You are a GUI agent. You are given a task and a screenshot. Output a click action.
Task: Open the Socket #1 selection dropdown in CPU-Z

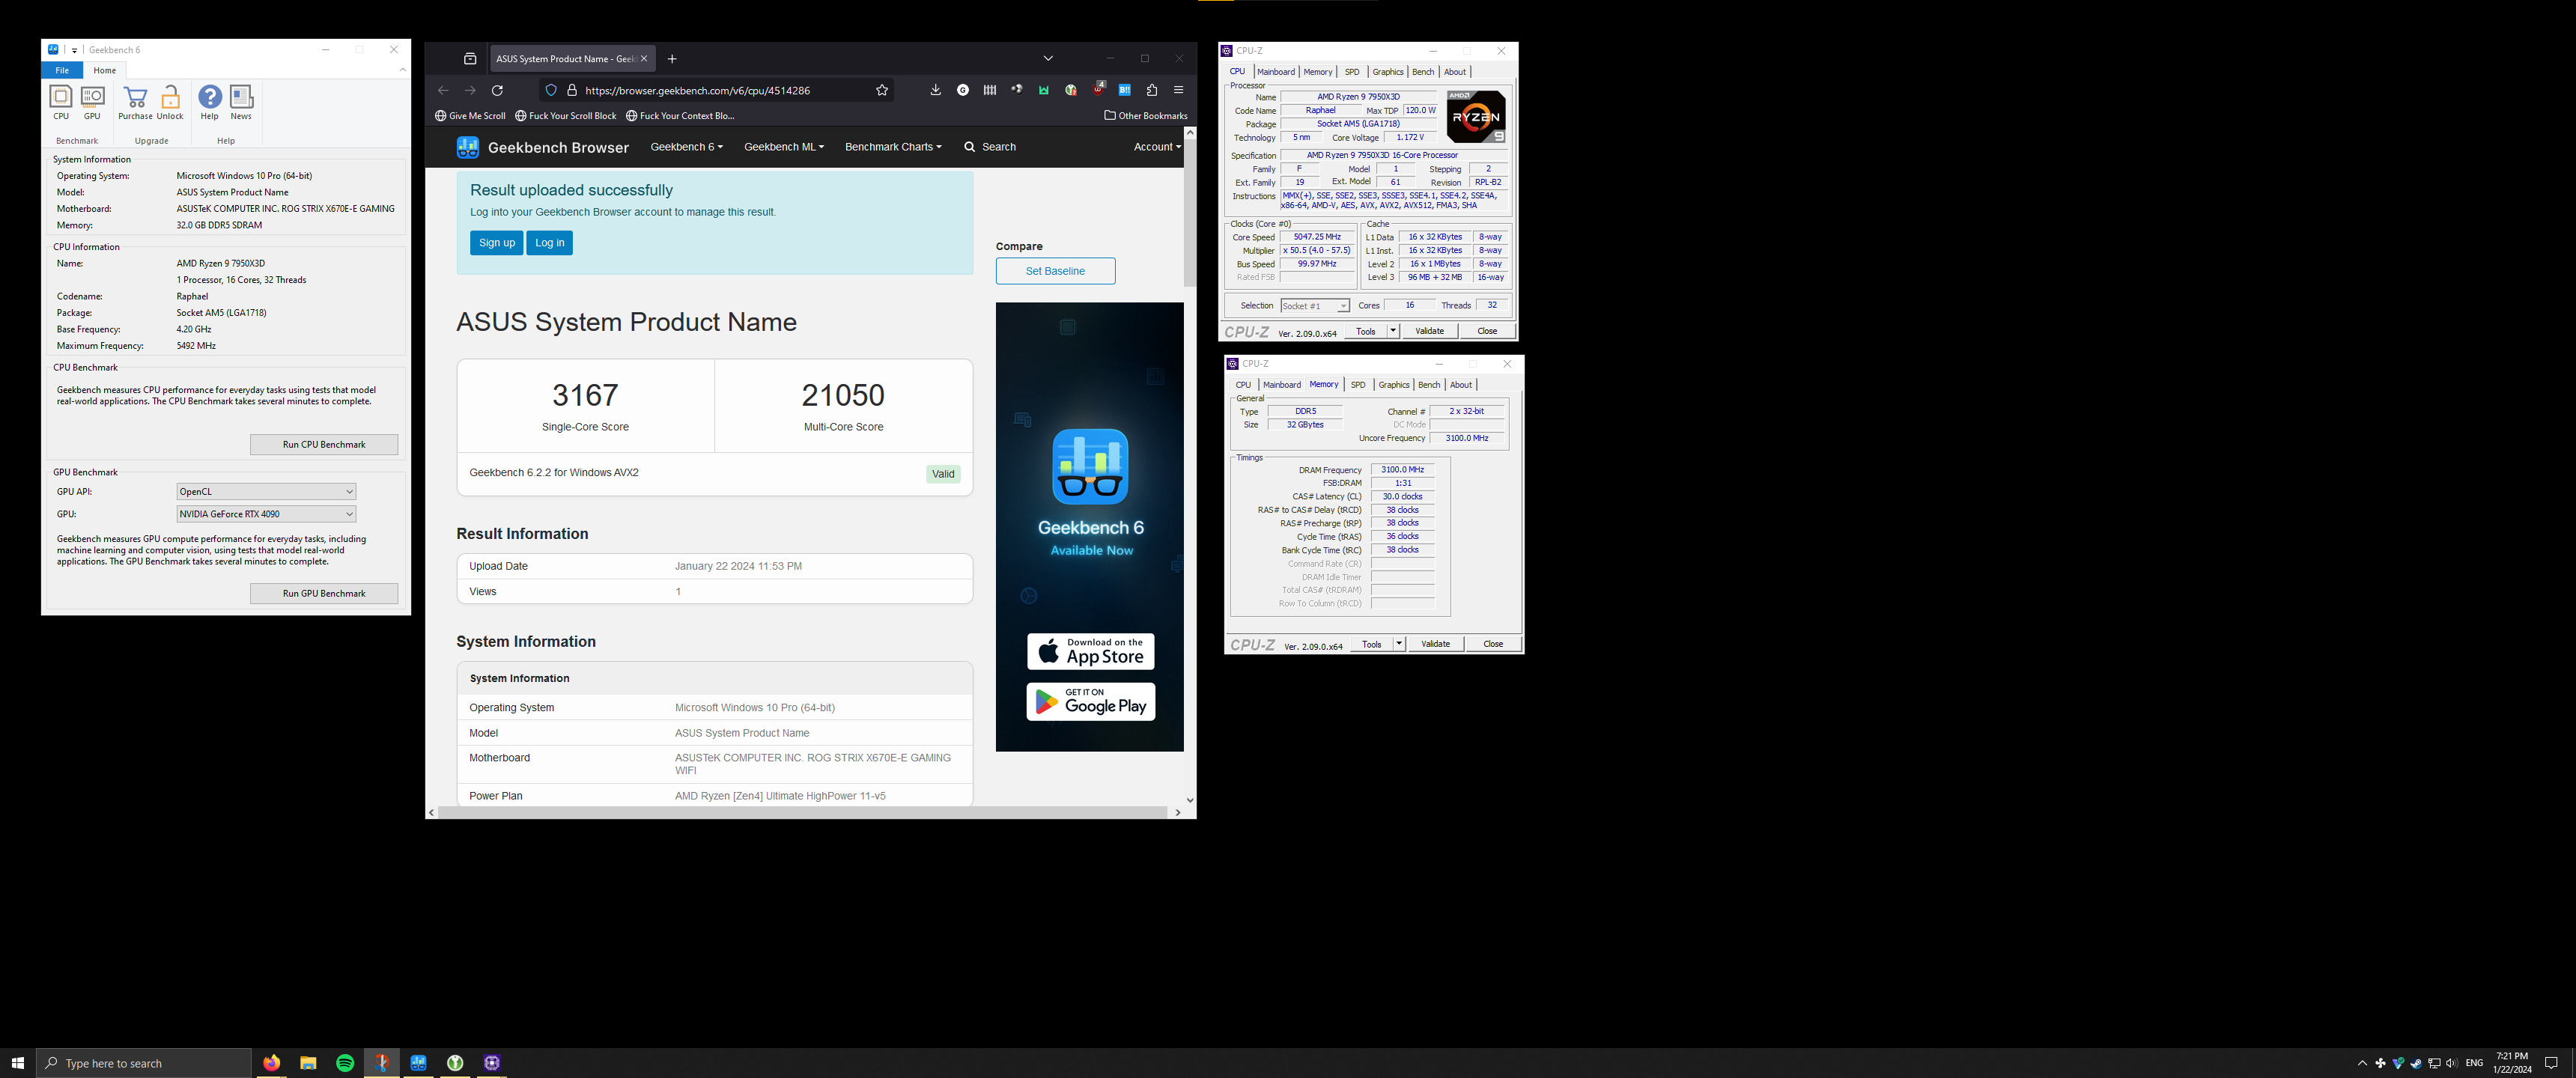coord(1315,306)
